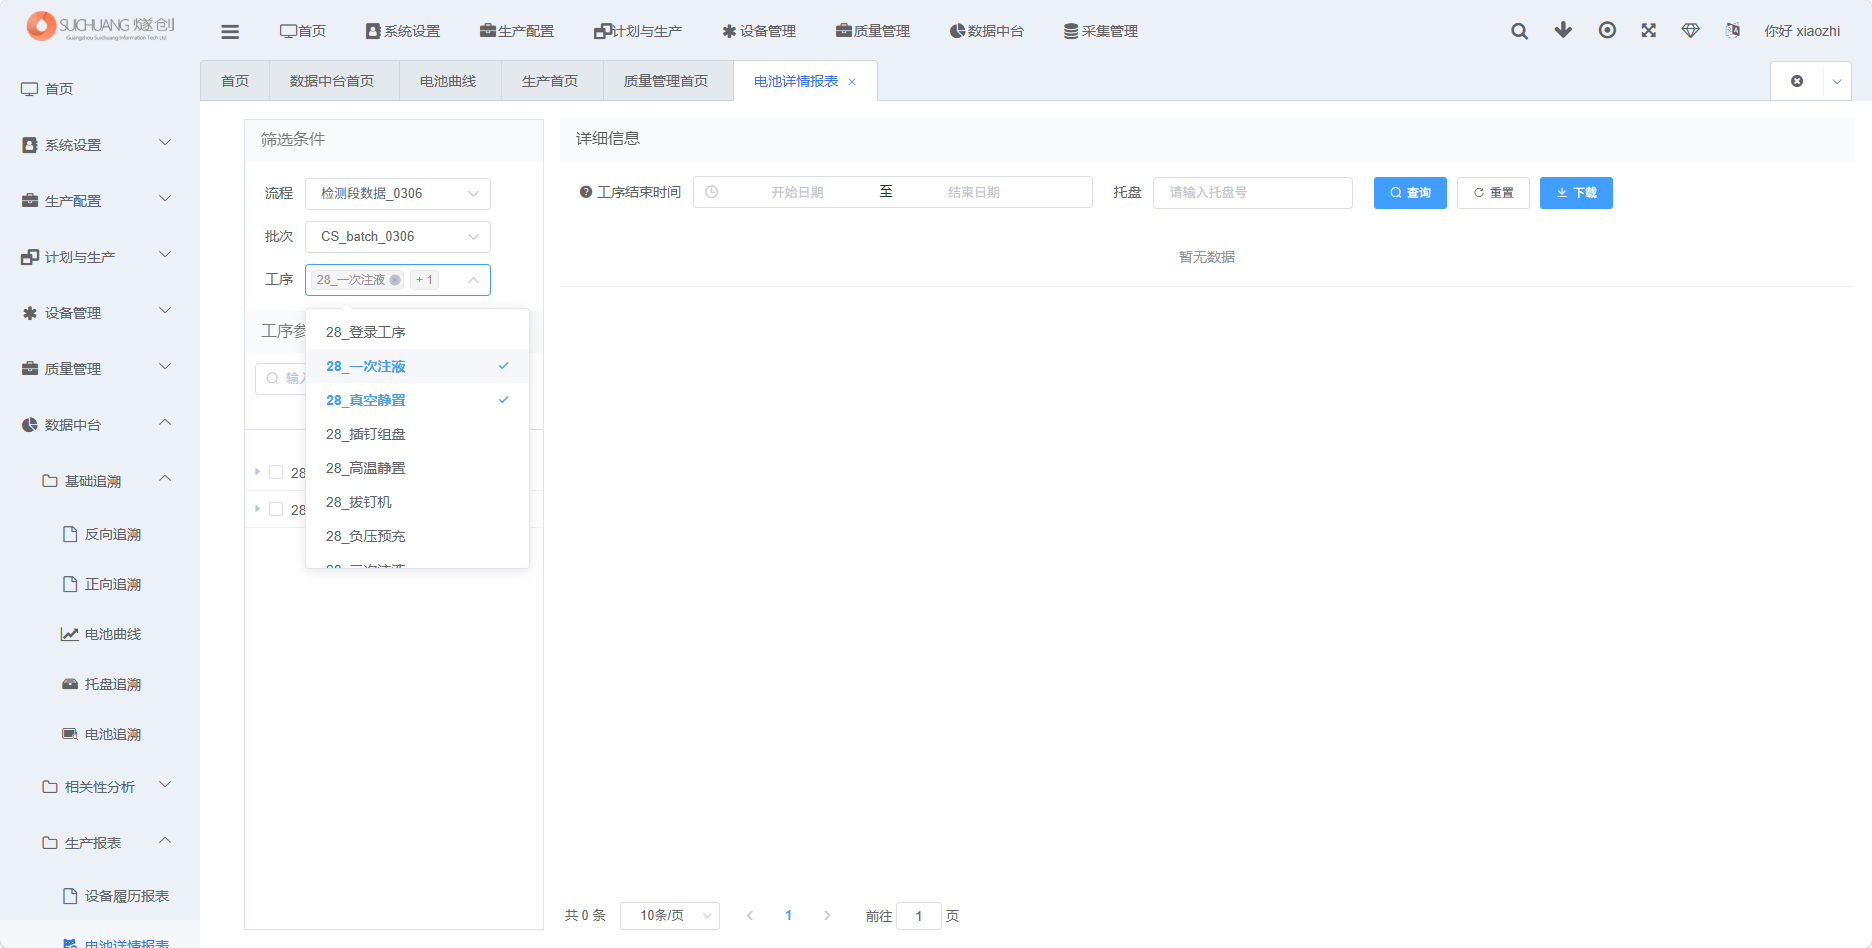Click the 托盘追溯 icon in sidebar

pyautogui.click(x=70, y=684)
